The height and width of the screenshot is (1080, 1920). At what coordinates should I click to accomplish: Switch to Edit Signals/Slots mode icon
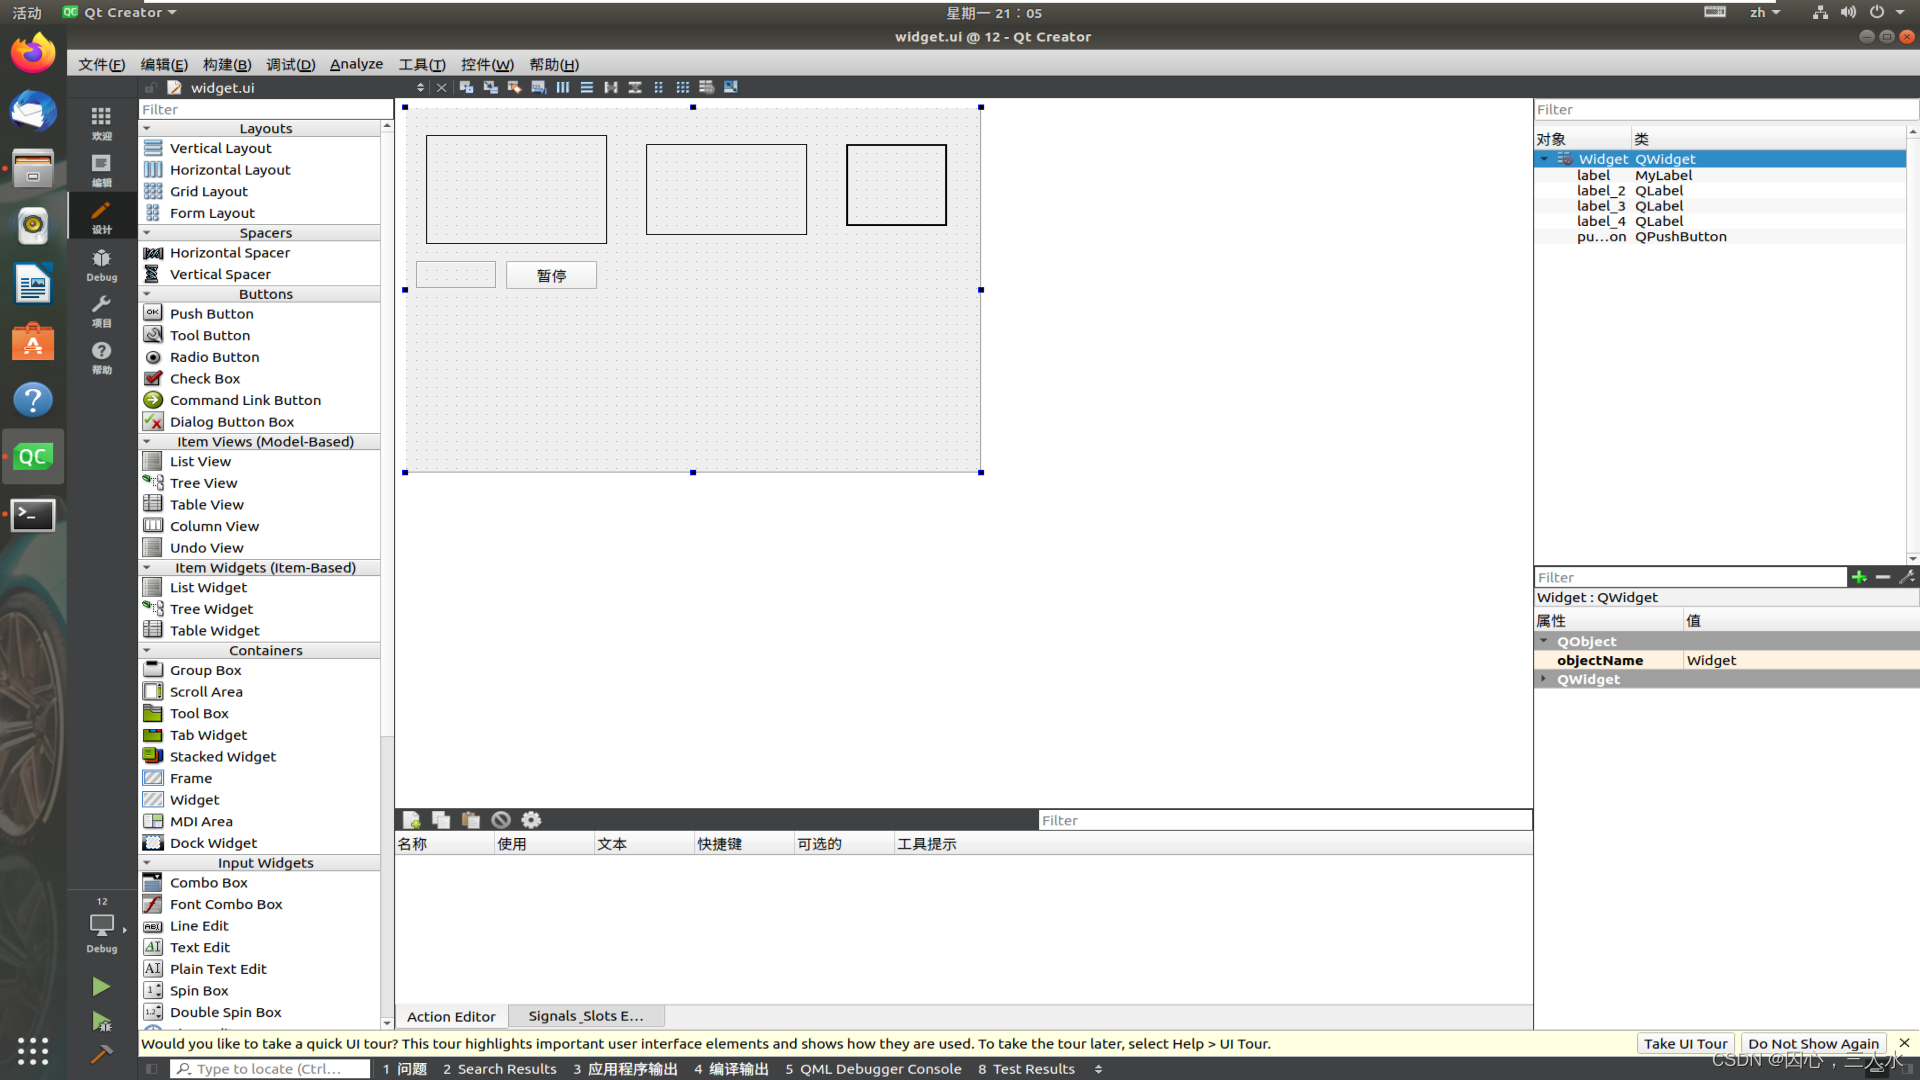coord(491,87)
